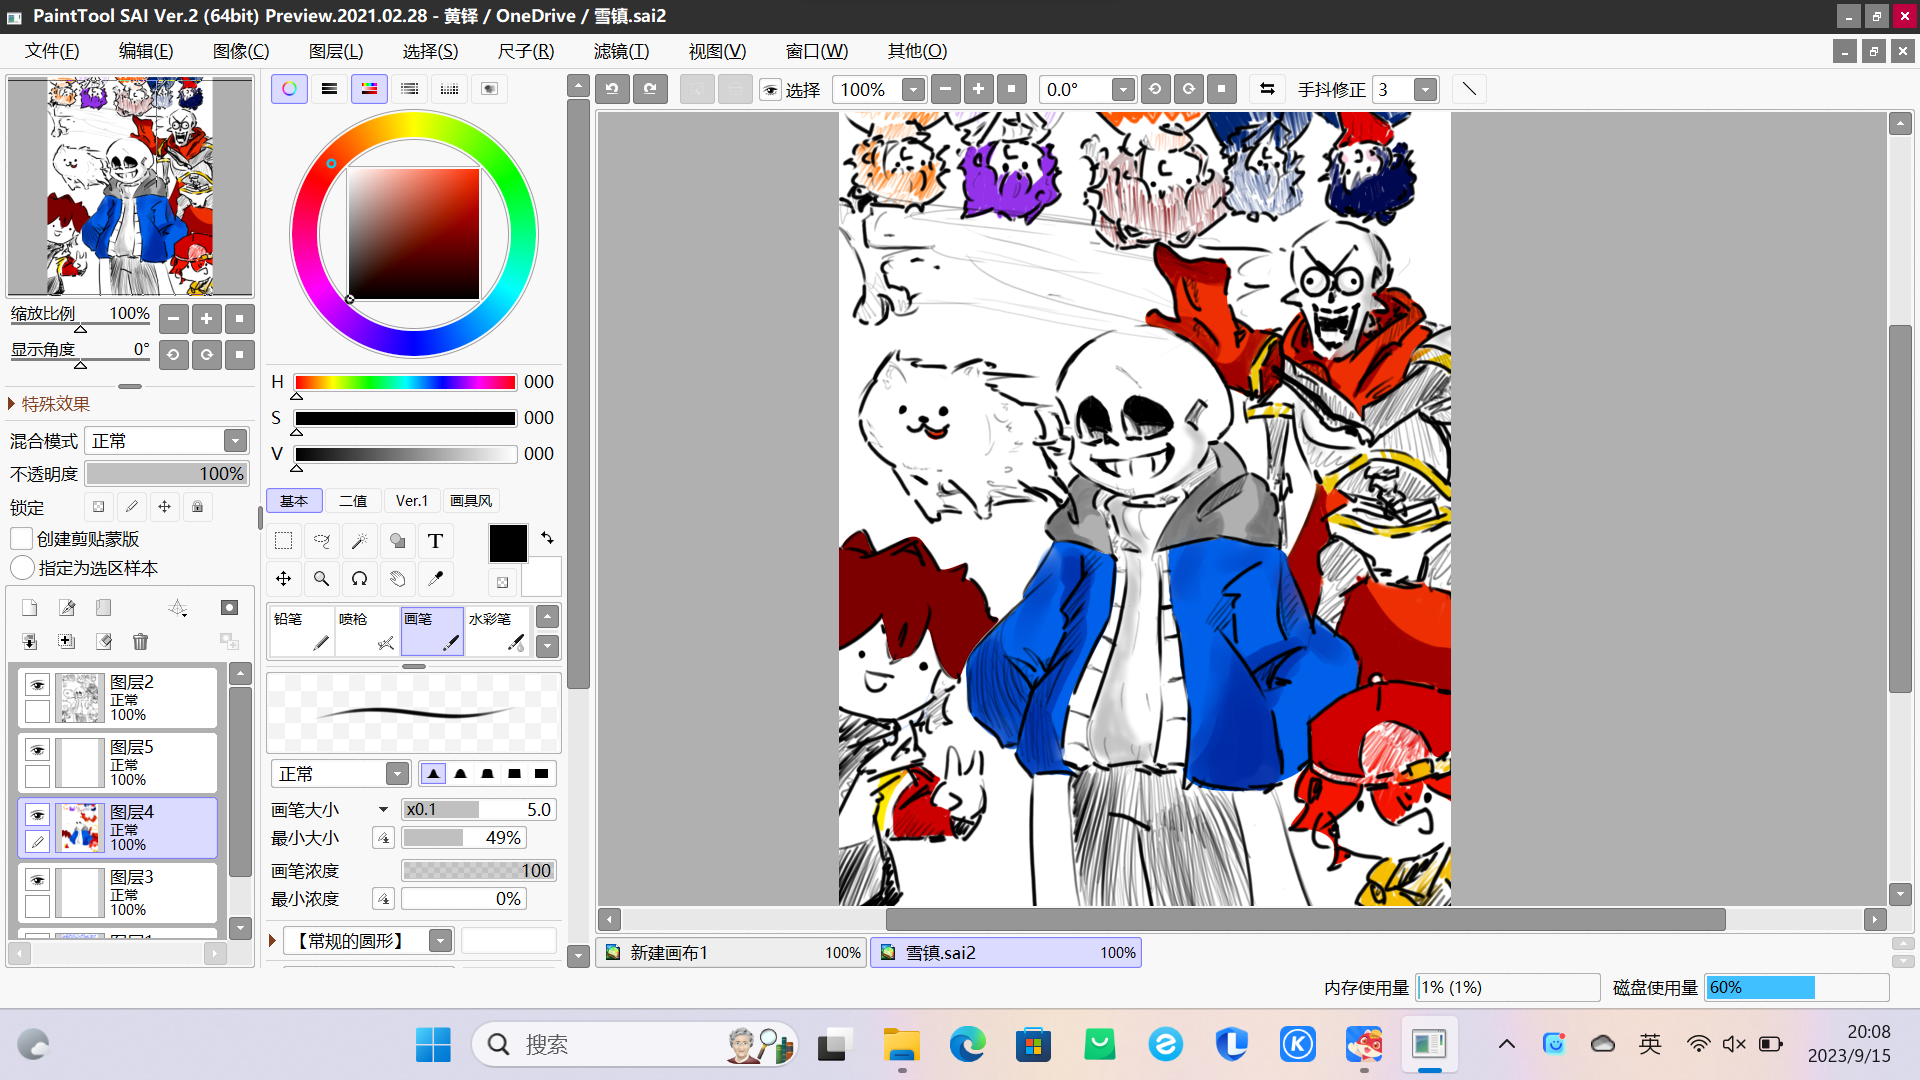Image resolution: width=1920 pixels, height=1080 pixels.
Task: Select the 喷枪 airbrush
Action: tap(366, 631)
